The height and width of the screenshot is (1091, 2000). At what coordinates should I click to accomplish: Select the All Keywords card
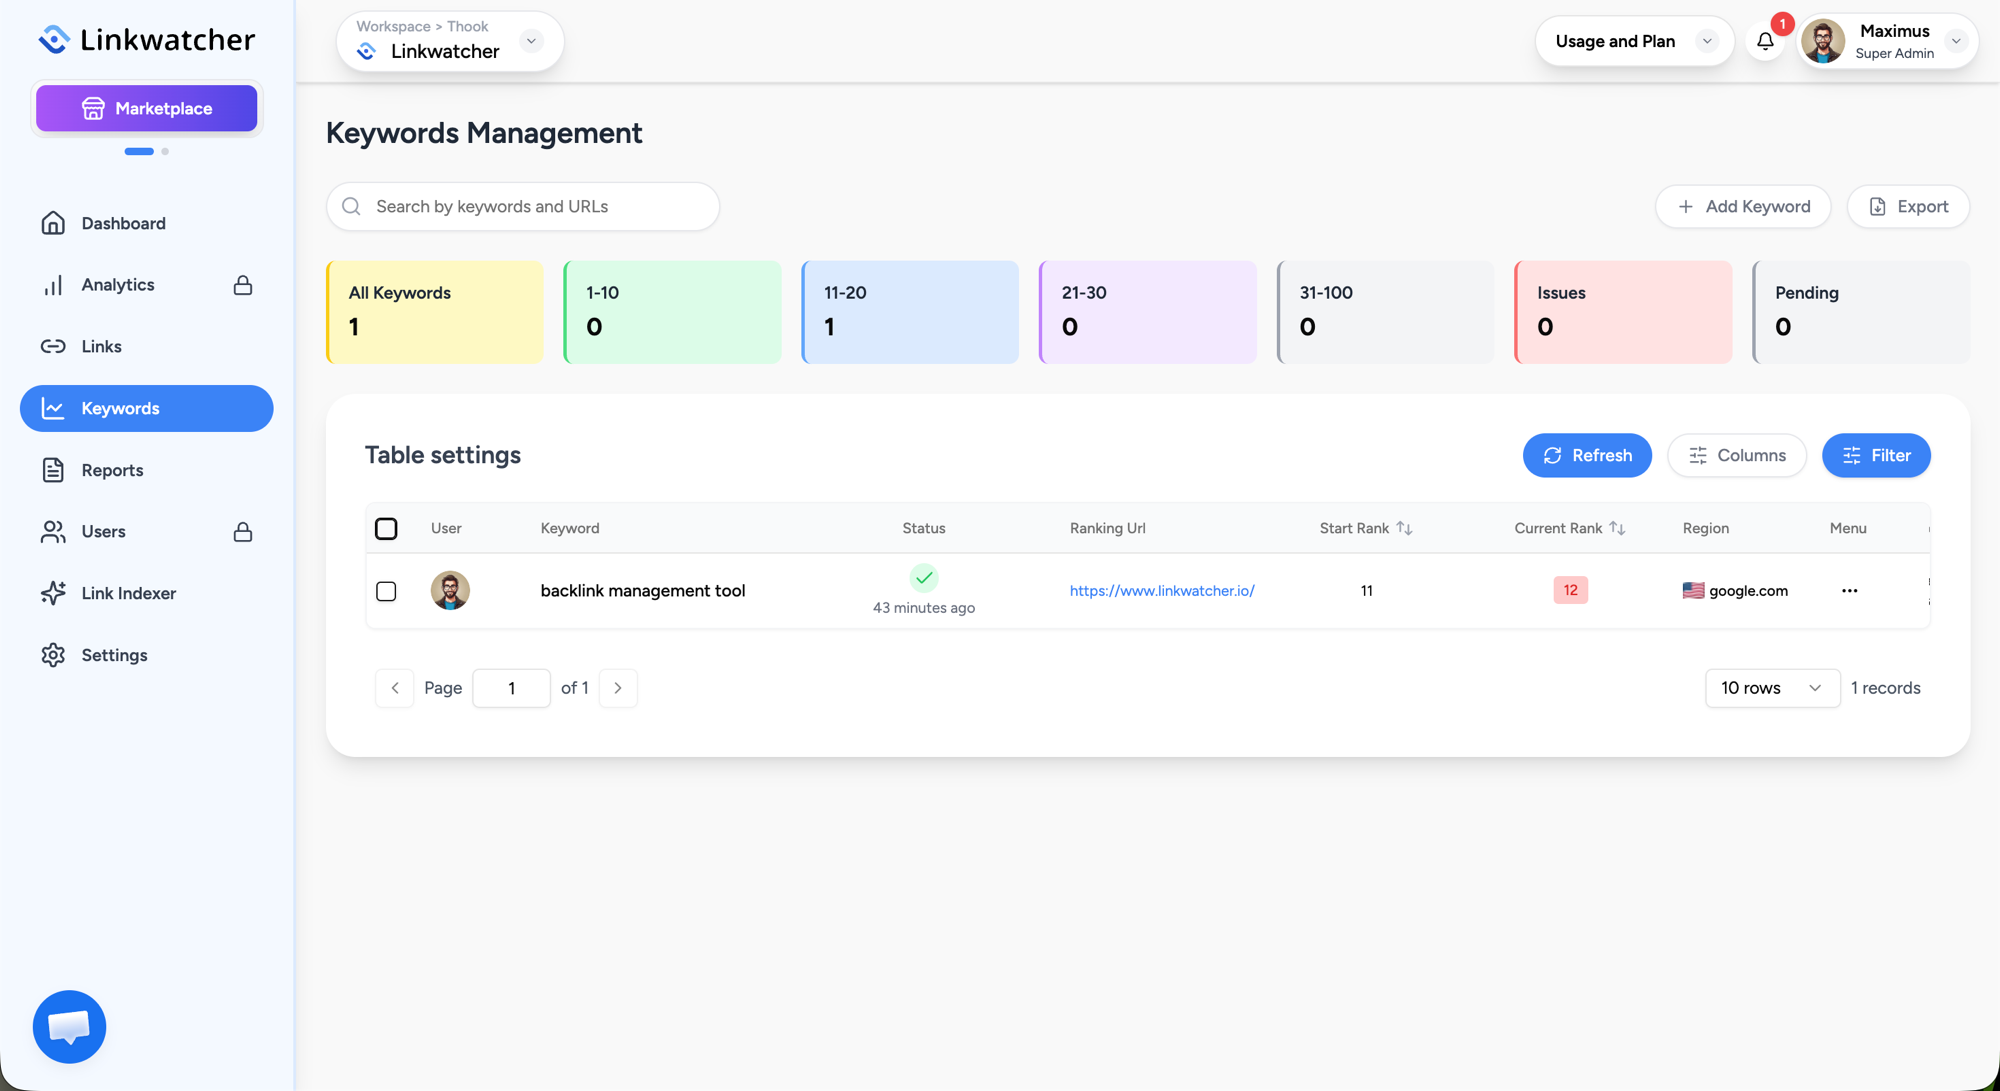[435, 312]
